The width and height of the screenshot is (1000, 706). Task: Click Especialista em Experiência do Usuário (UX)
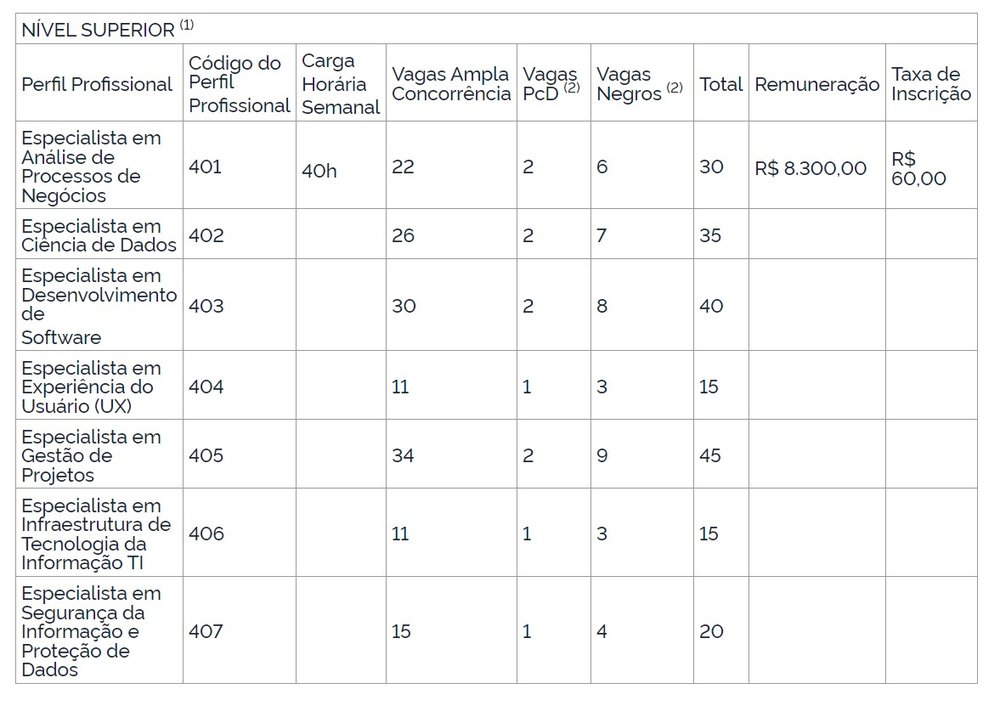[x=91, y=386]
